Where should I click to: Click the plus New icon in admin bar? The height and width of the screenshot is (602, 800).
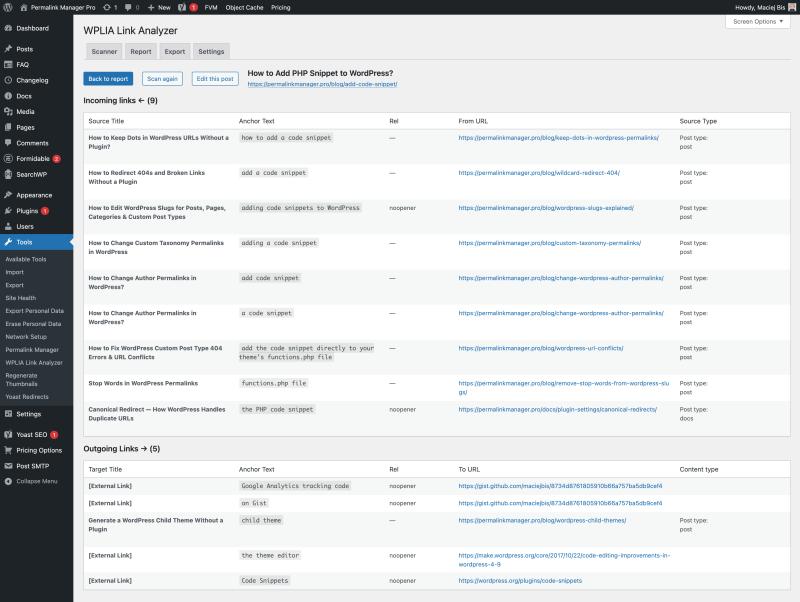coord(151,7)
